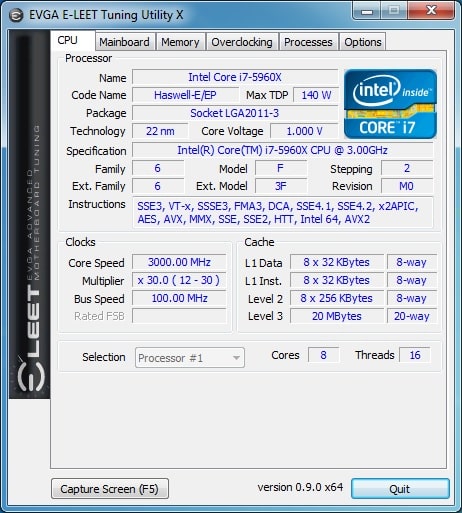
Task: Click the Package value Socket LGA2011-3
Action: pos(235,113)
